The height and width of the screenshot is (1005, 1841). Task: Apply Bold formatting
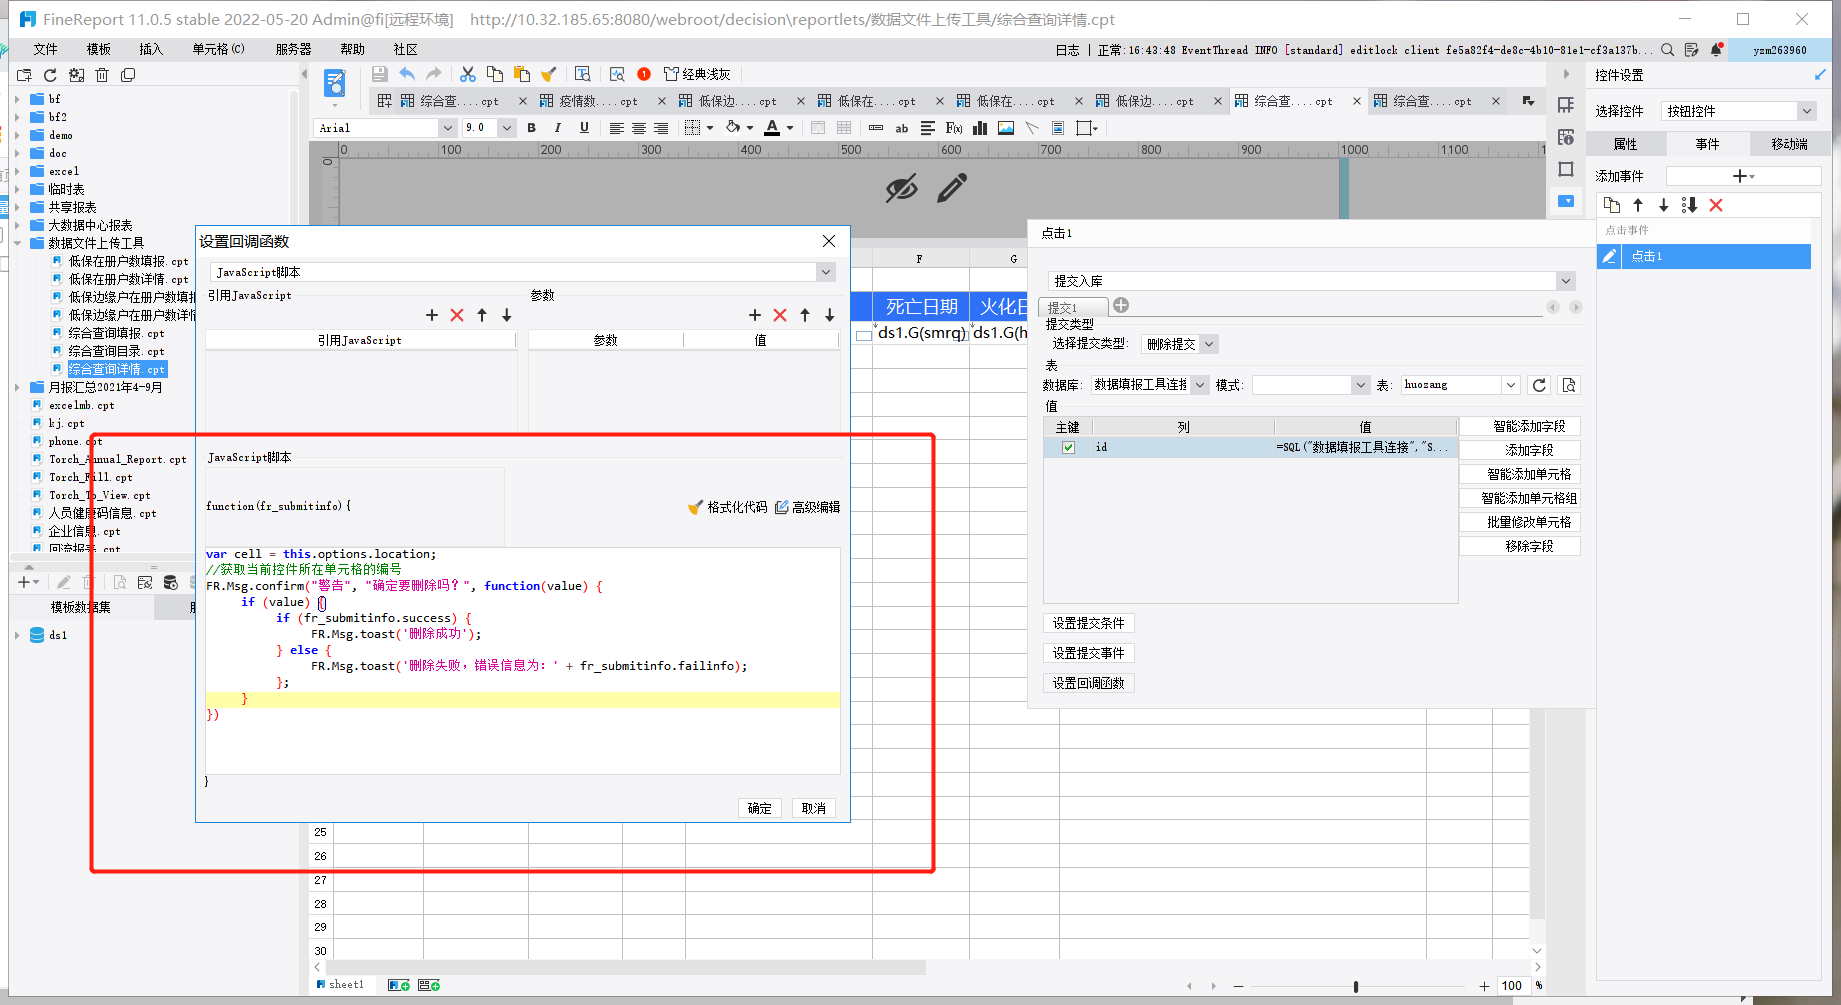tap(532, 128)
